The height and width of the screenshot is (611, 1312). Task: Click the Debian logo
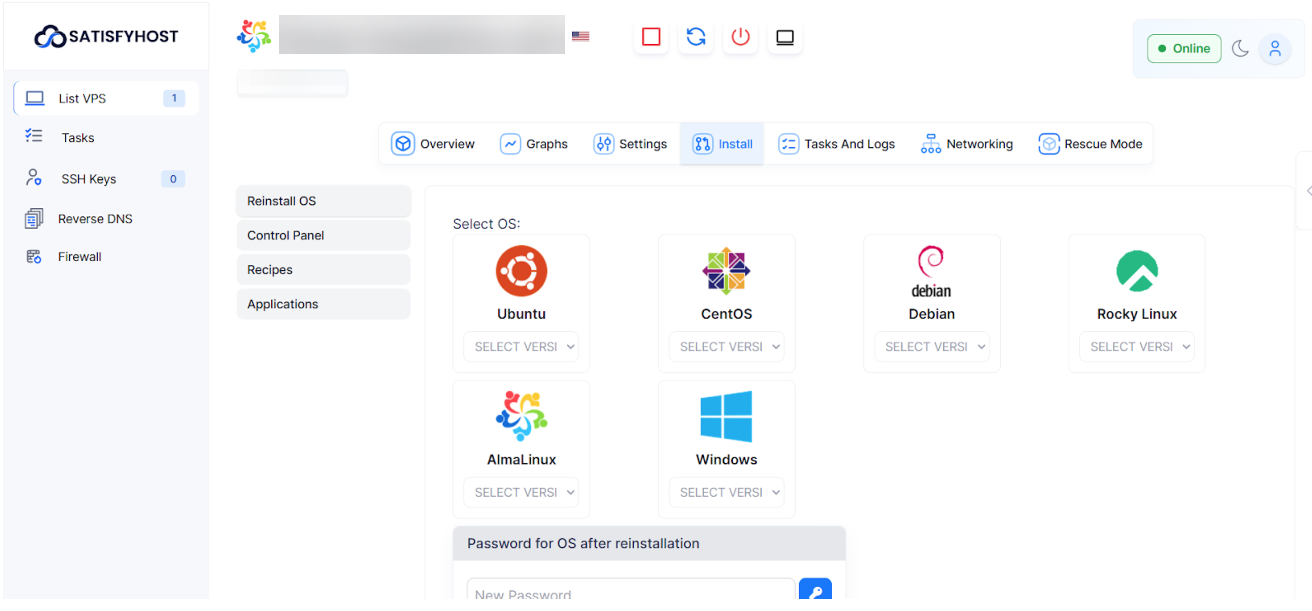pyautogui.click(x=931, y=271)
